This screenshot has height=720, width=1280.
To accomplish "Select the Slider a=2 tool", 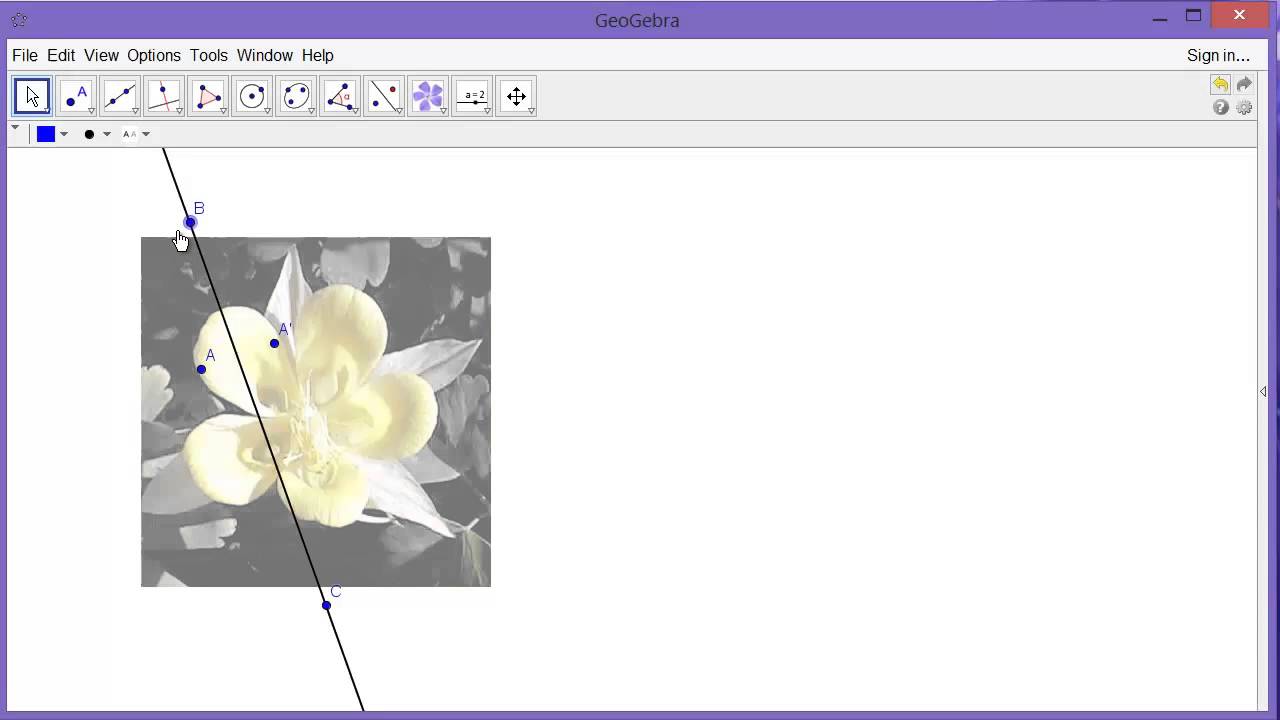I will tap(472, 96).
